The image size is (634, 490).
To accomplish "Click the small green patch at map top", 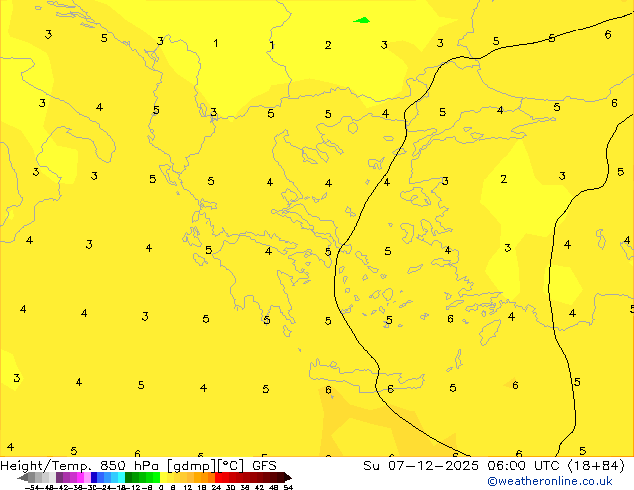I will point(361,20).
